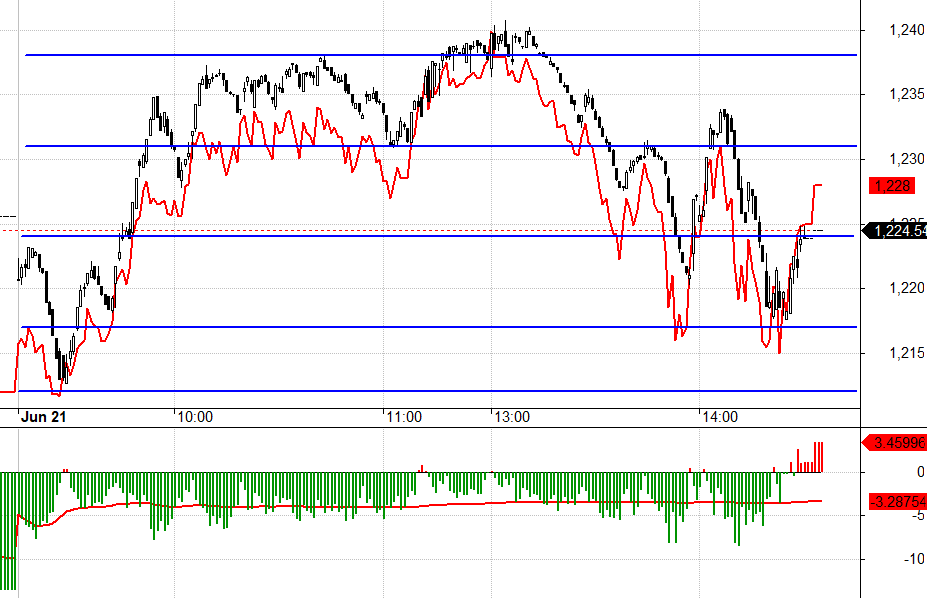
Task: Click the Jun 21 date label
Action: [x=44, y=417]
